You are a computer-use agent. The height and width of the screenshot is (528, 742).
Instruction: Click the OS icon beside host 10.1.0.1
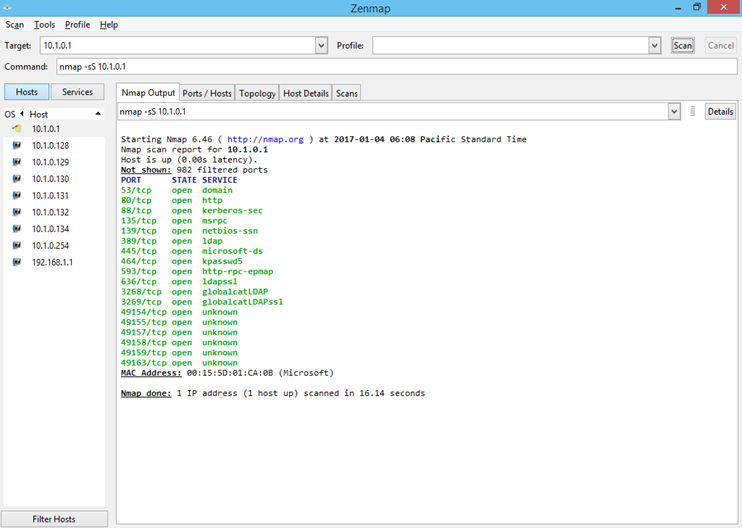pyautogui.click(x=17, y=129)
